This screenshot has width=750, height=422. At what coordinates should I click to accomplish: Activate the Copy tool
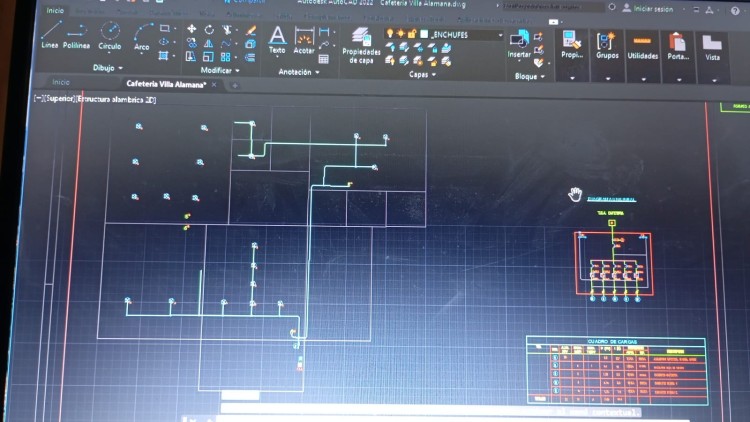point(191,43)
